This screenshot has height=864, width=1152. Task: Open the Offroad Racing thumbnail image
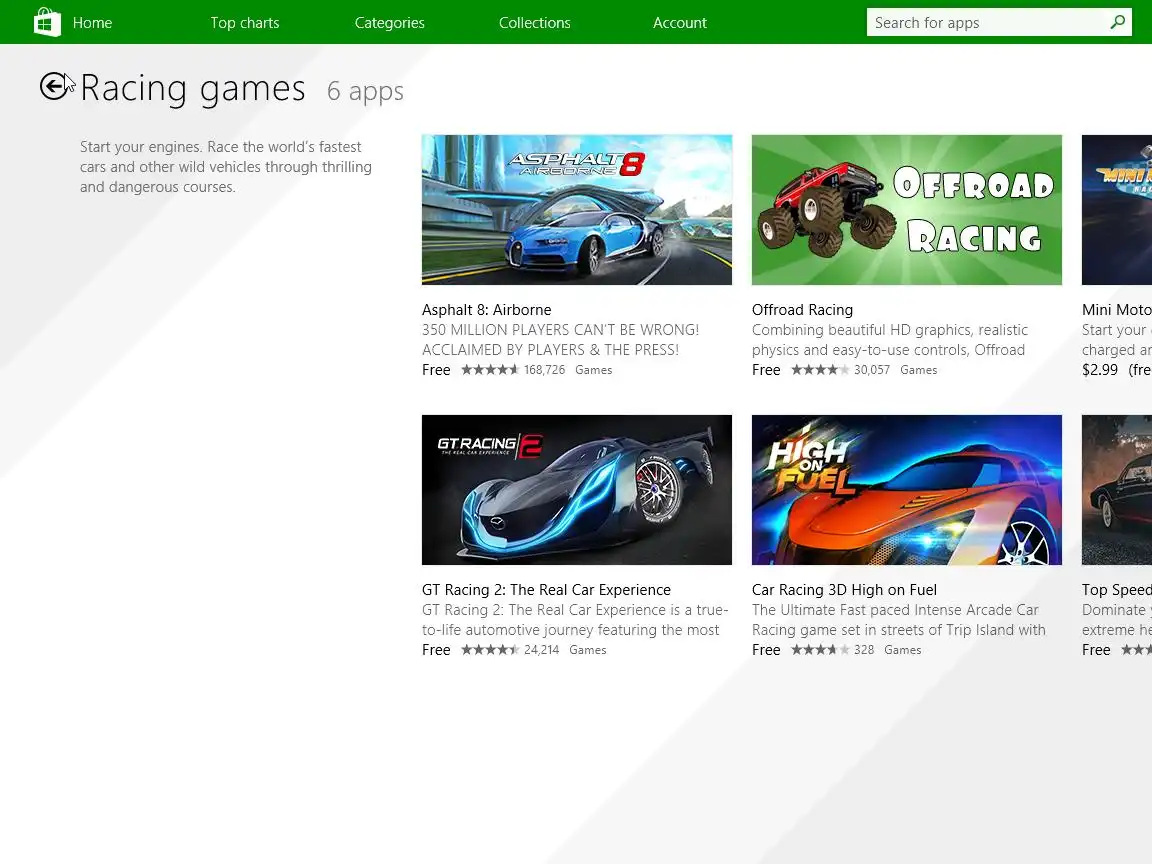pos(907,209)
